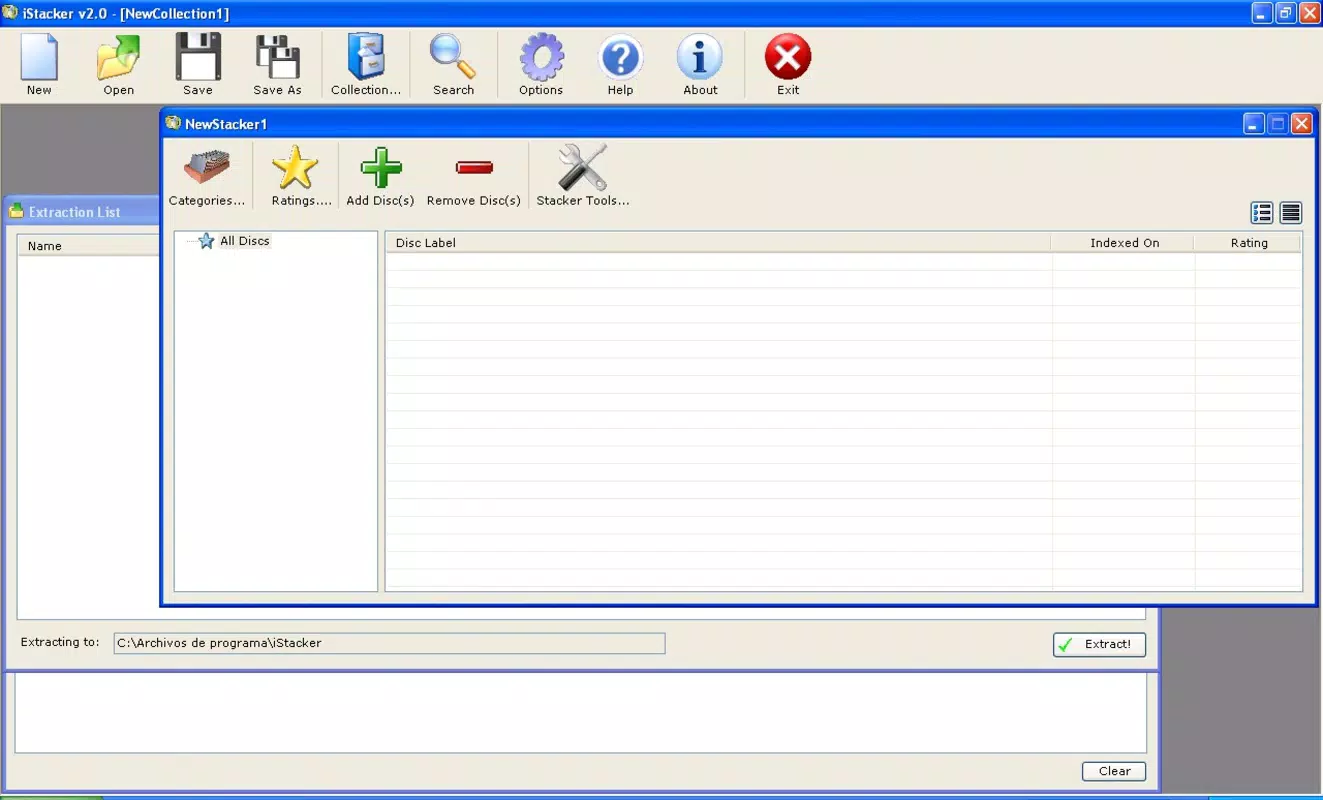Sort by the Rating column header
The width and height of the screenshot is (1323, 800).
coord(1248,243)
